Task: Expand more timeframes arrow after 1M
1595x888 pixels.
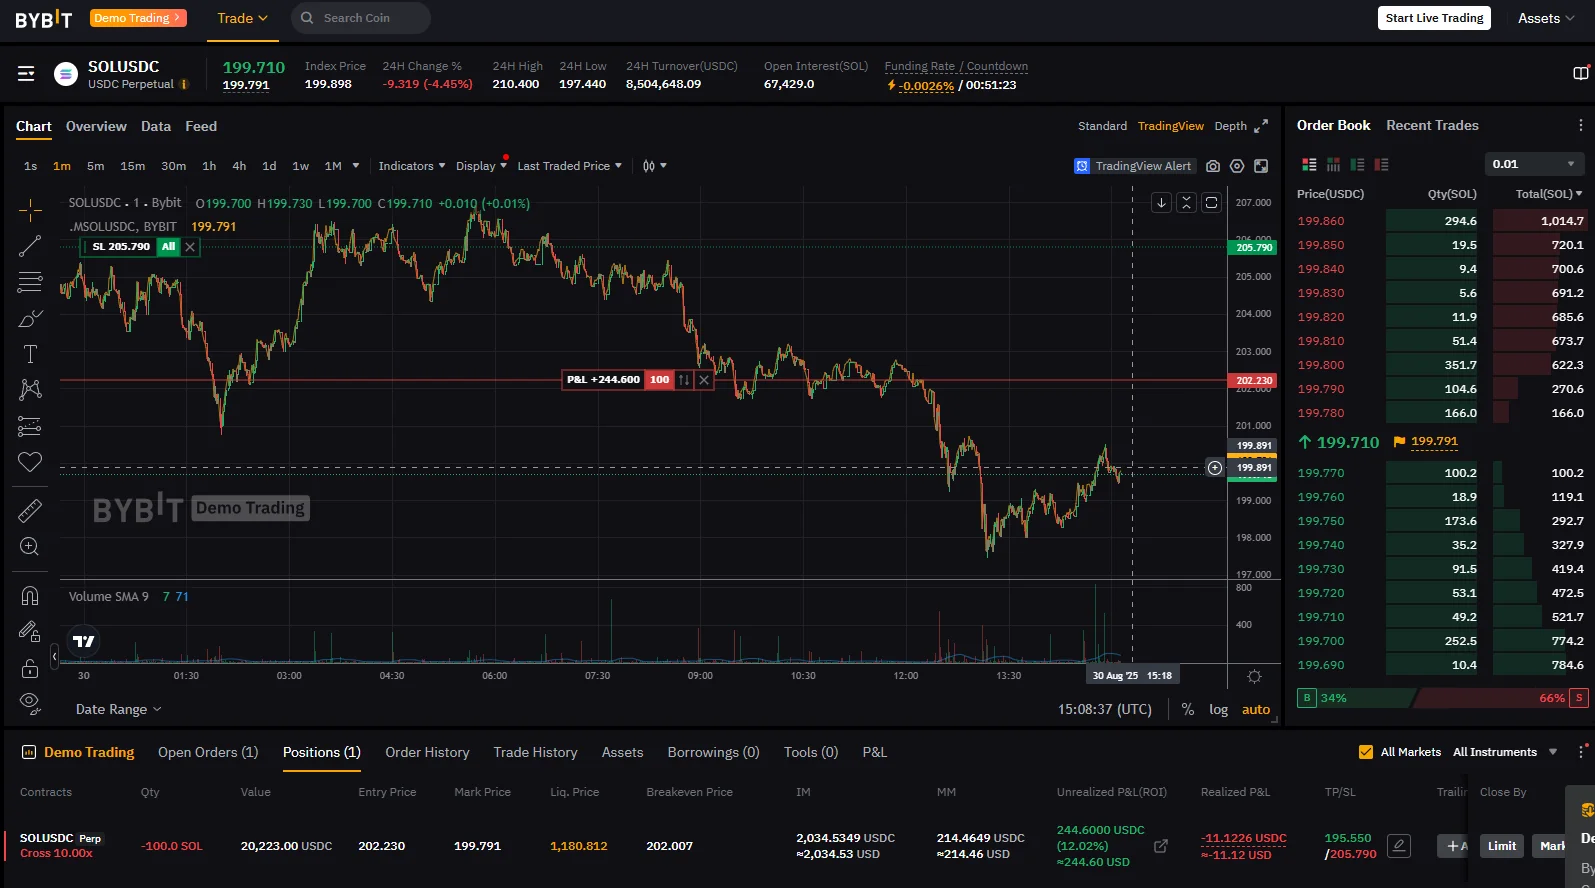Action: click(356, 166)
